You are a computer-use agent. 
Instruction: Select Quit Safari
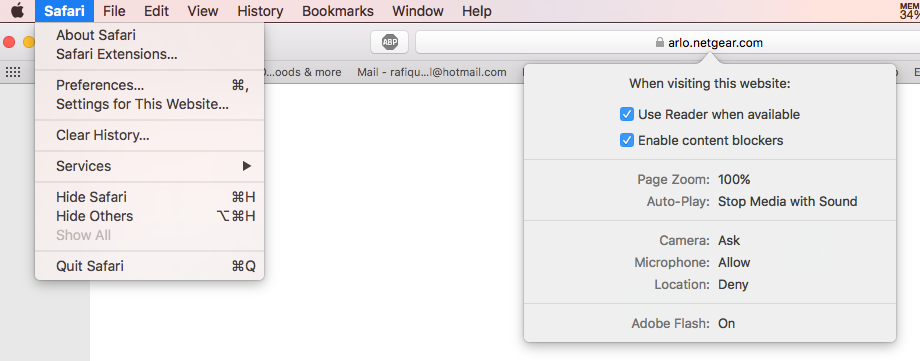(x=150, y=266)
